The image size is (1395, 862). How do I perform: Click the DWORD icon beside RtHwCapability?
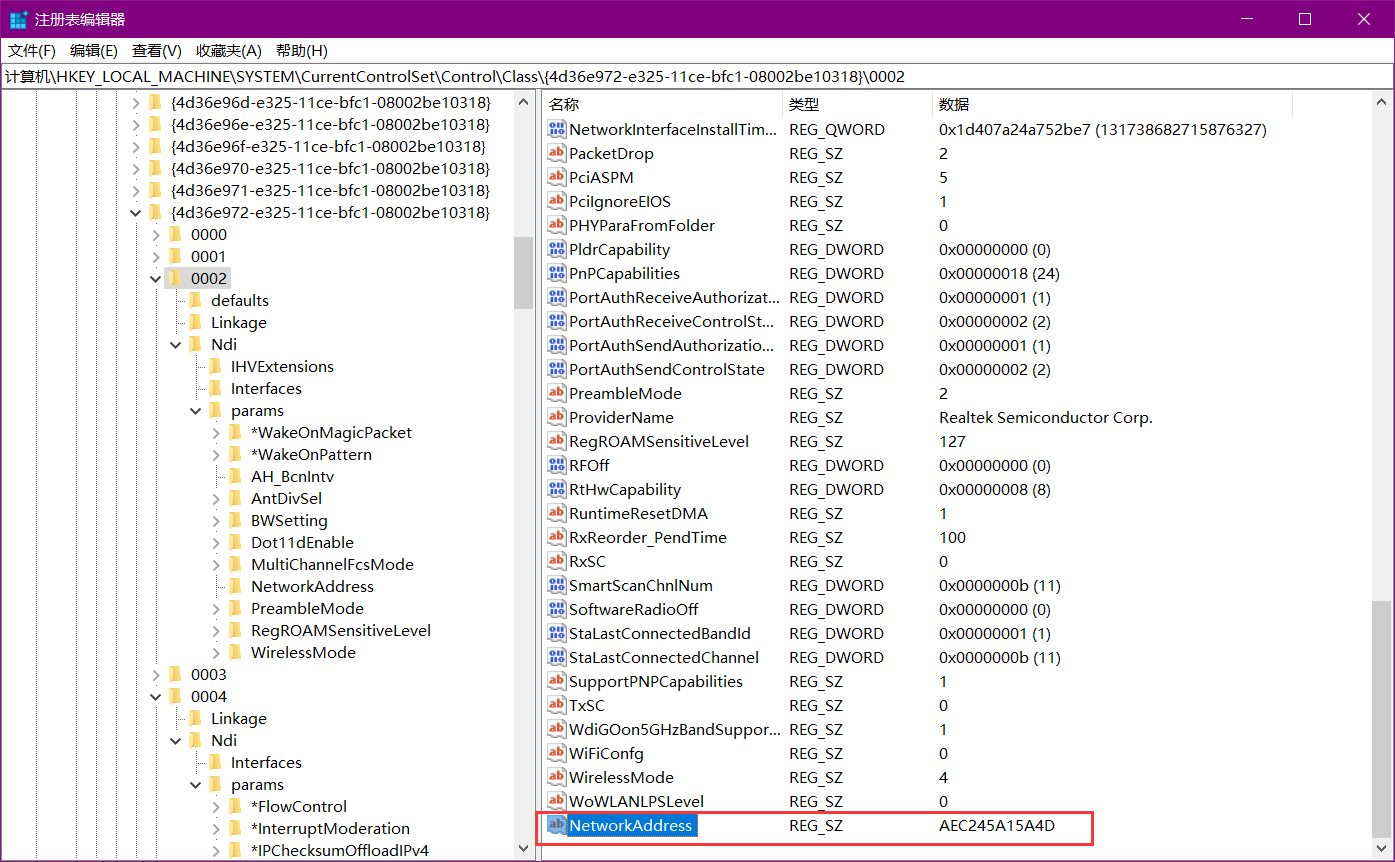click(x=557, y=489)
